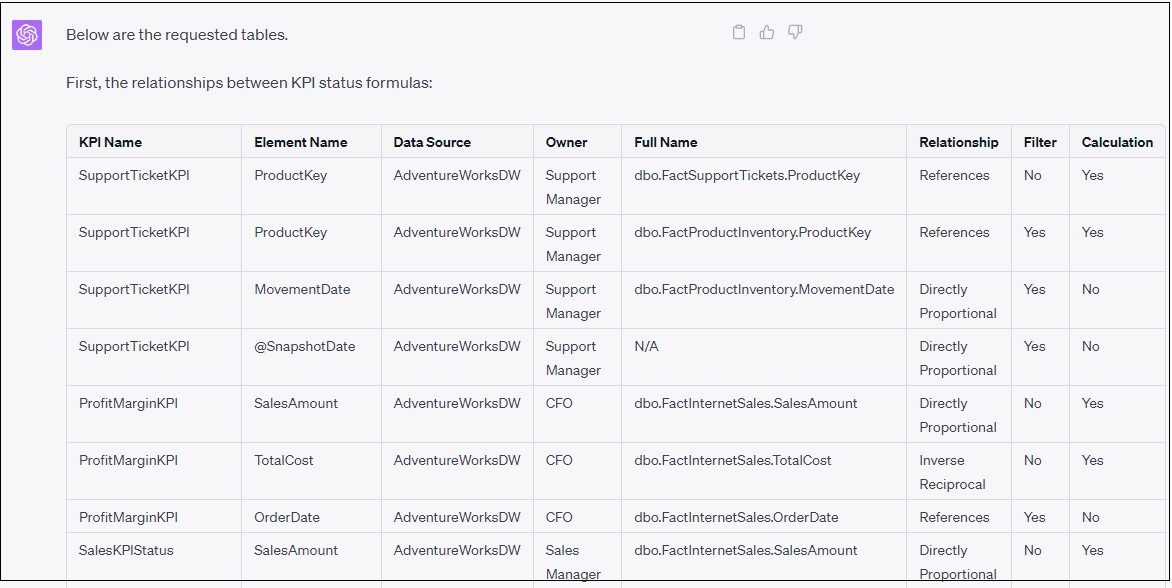Screen dimensions: 1172x588
Task: Select the Relationship column header
Action: pyautogui.click(x=958, y=142)
